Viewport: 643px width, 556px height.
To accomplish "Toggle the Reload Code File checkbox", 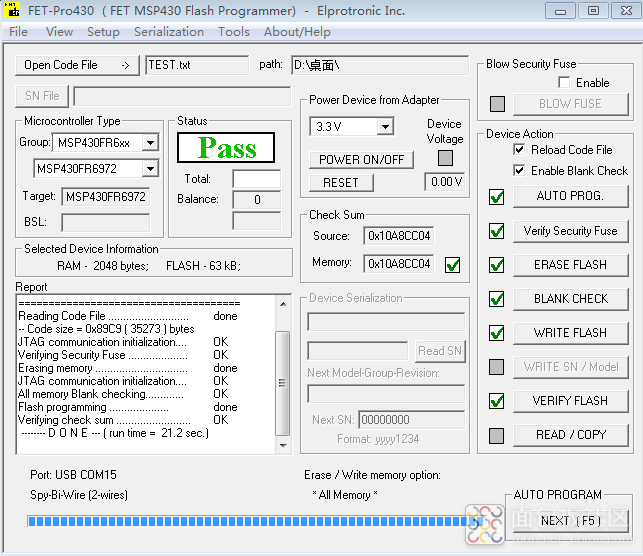I will 519,150.
